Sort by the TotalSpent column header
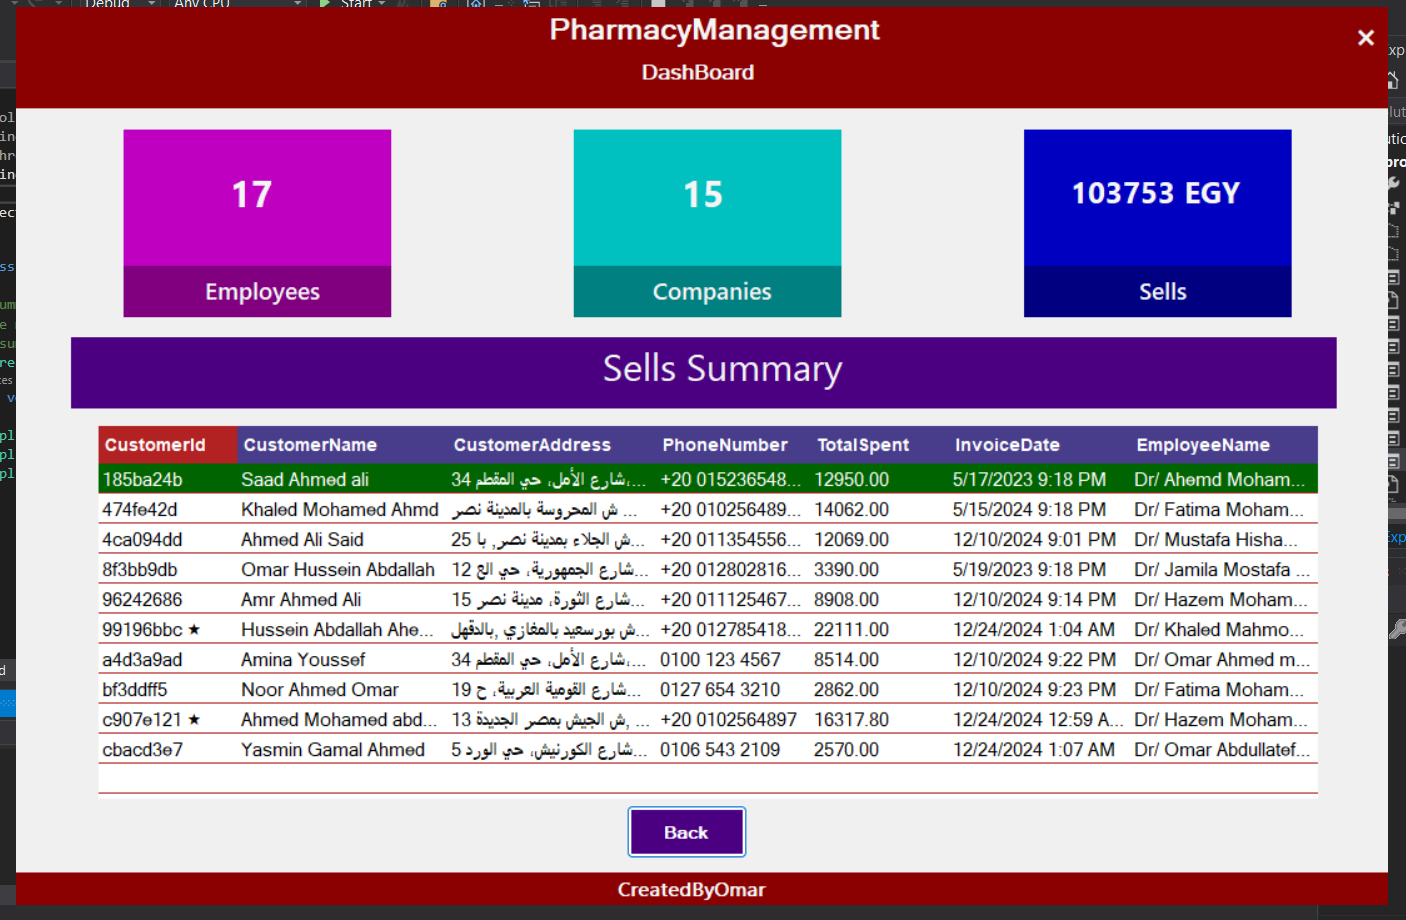The width and height of the screenshot is (1406, 920). (x=863, y=445)
